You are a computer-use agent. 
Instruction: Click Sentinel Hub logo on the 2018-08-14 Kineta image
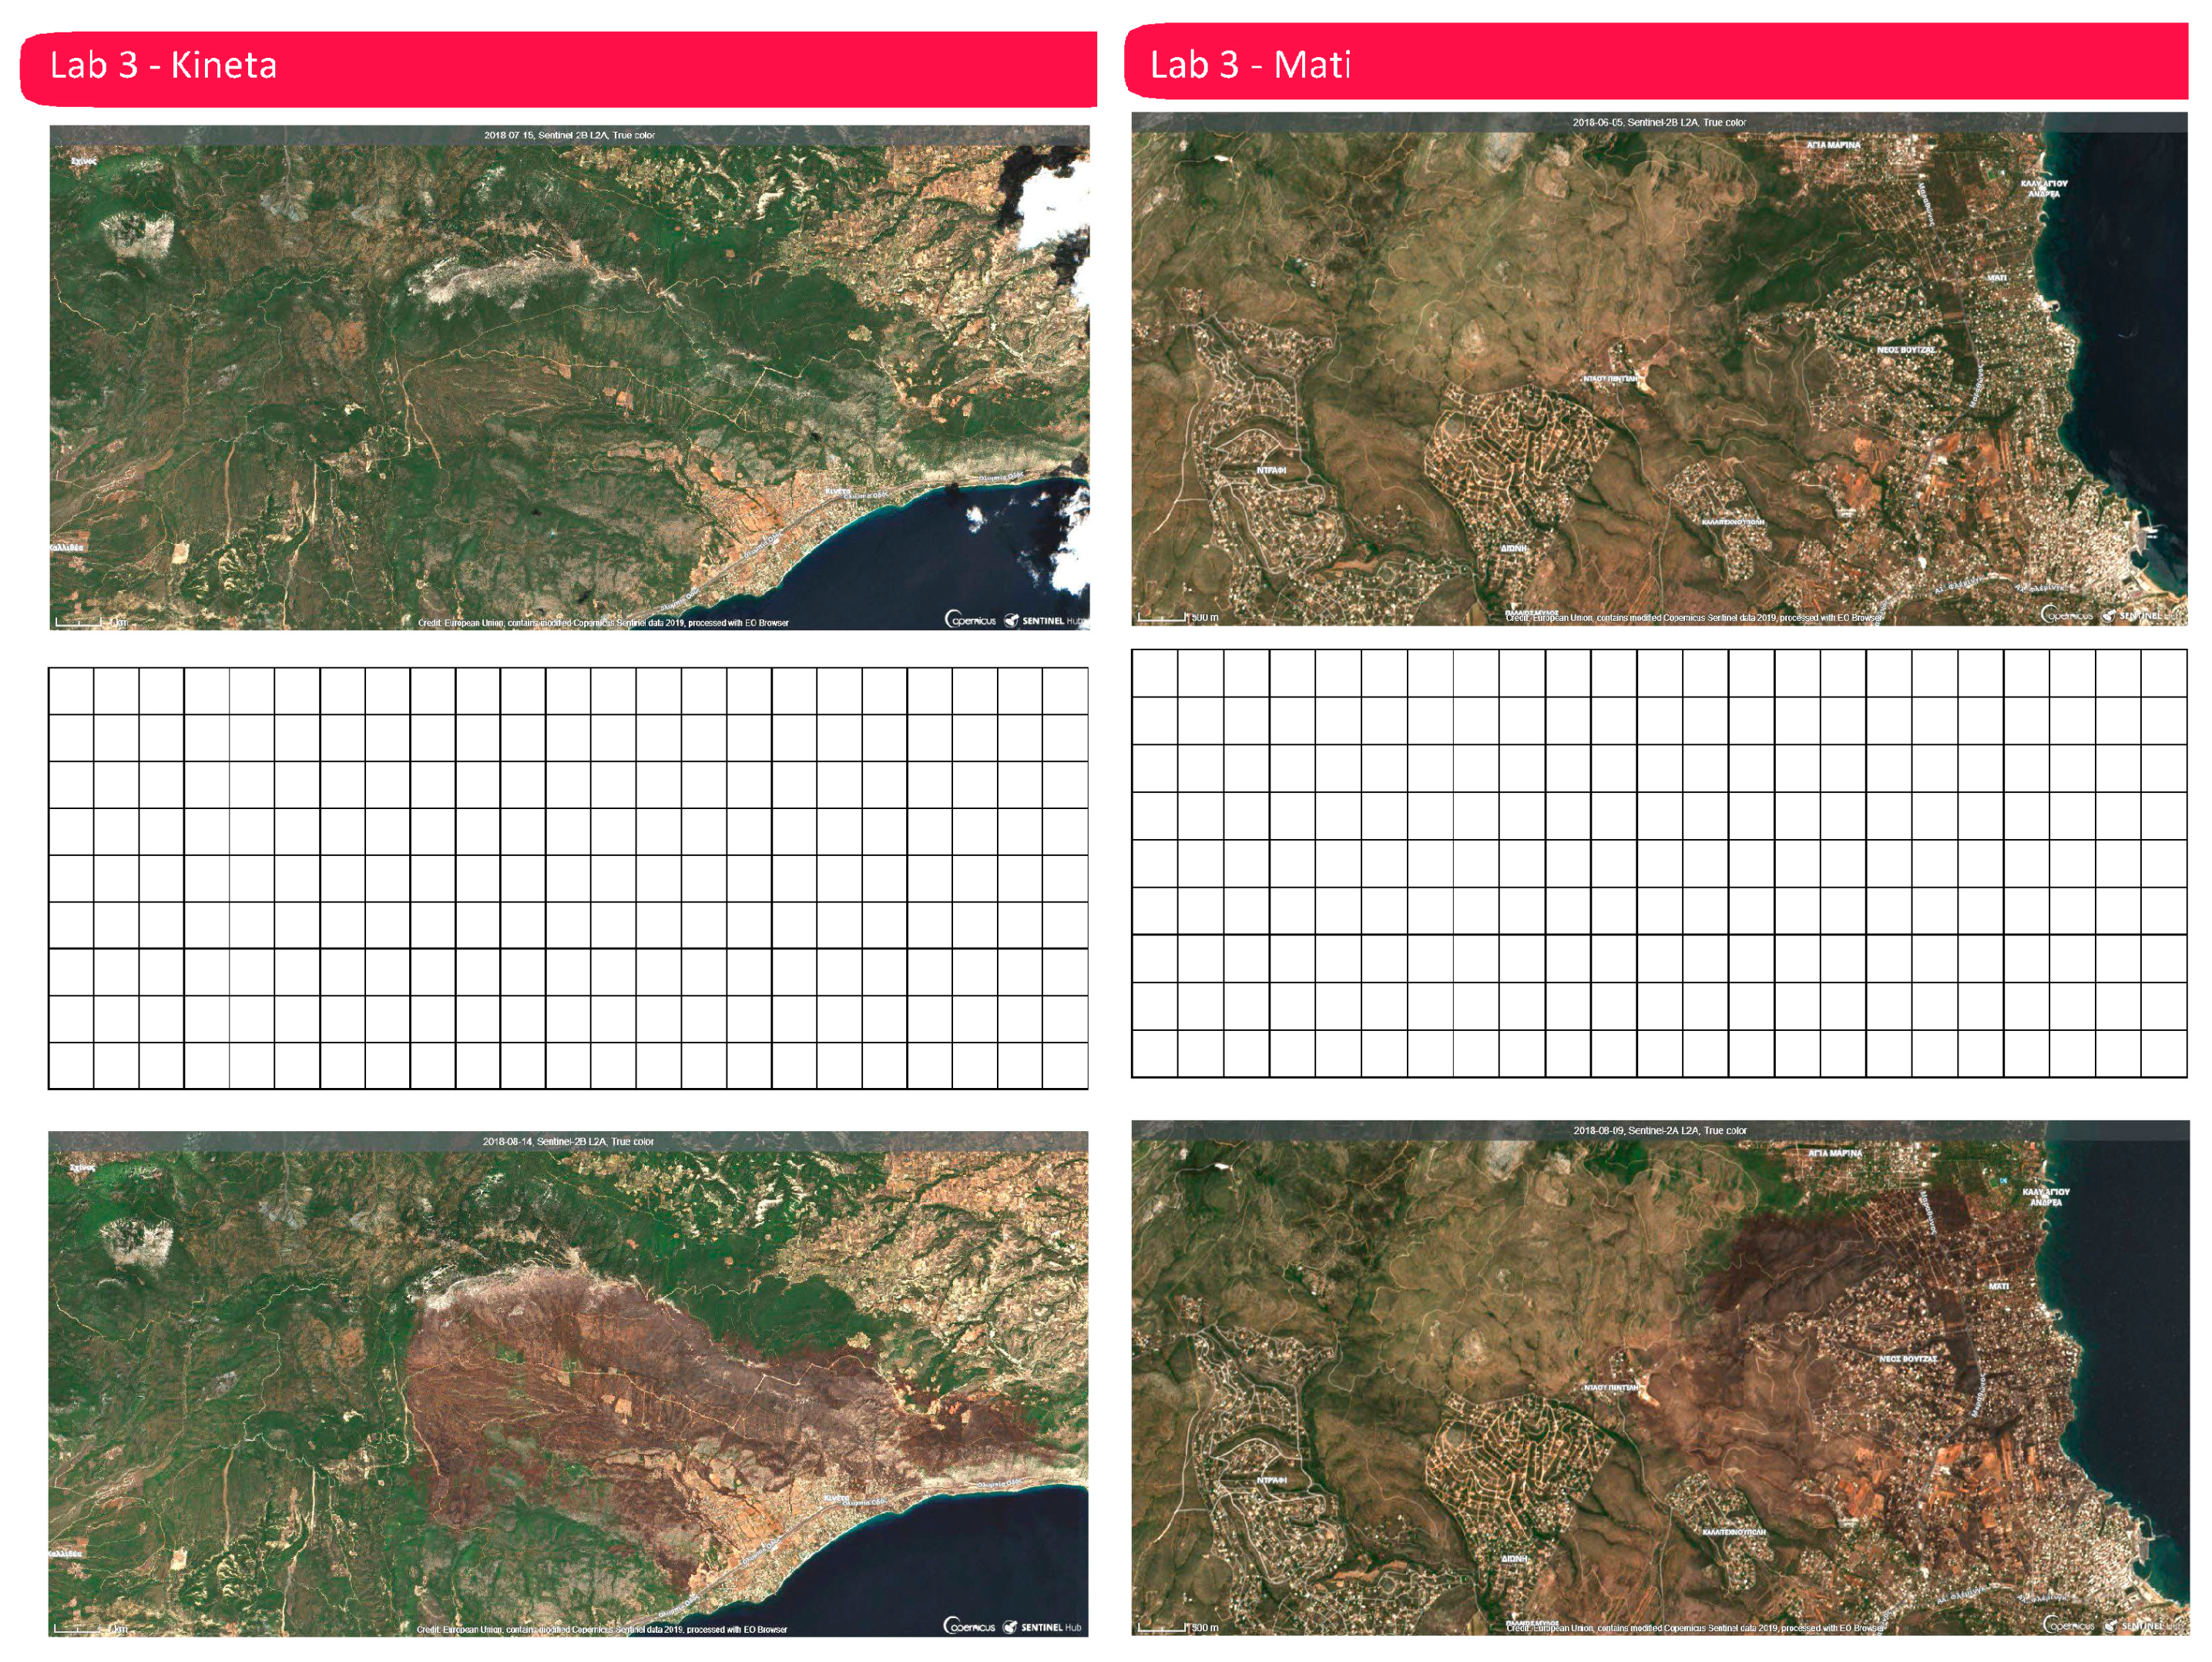pos(1043,1626)
